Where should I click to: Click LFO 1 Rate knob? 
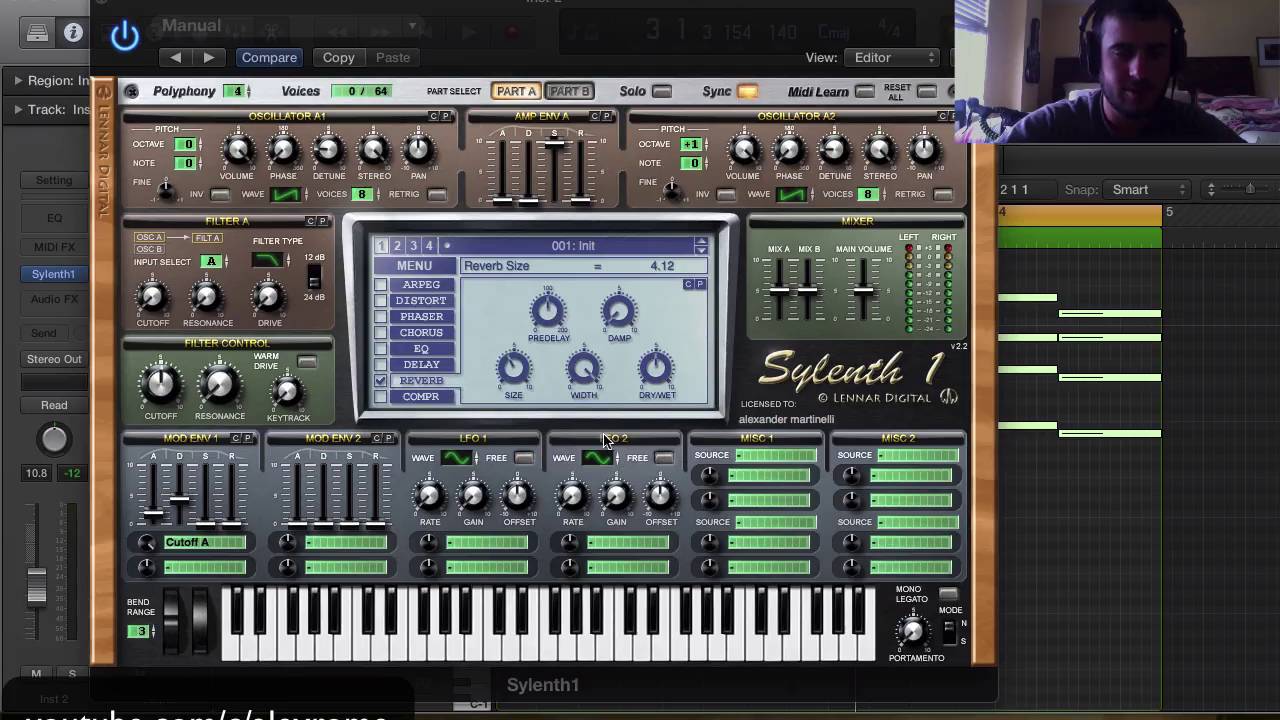(430, 496)
